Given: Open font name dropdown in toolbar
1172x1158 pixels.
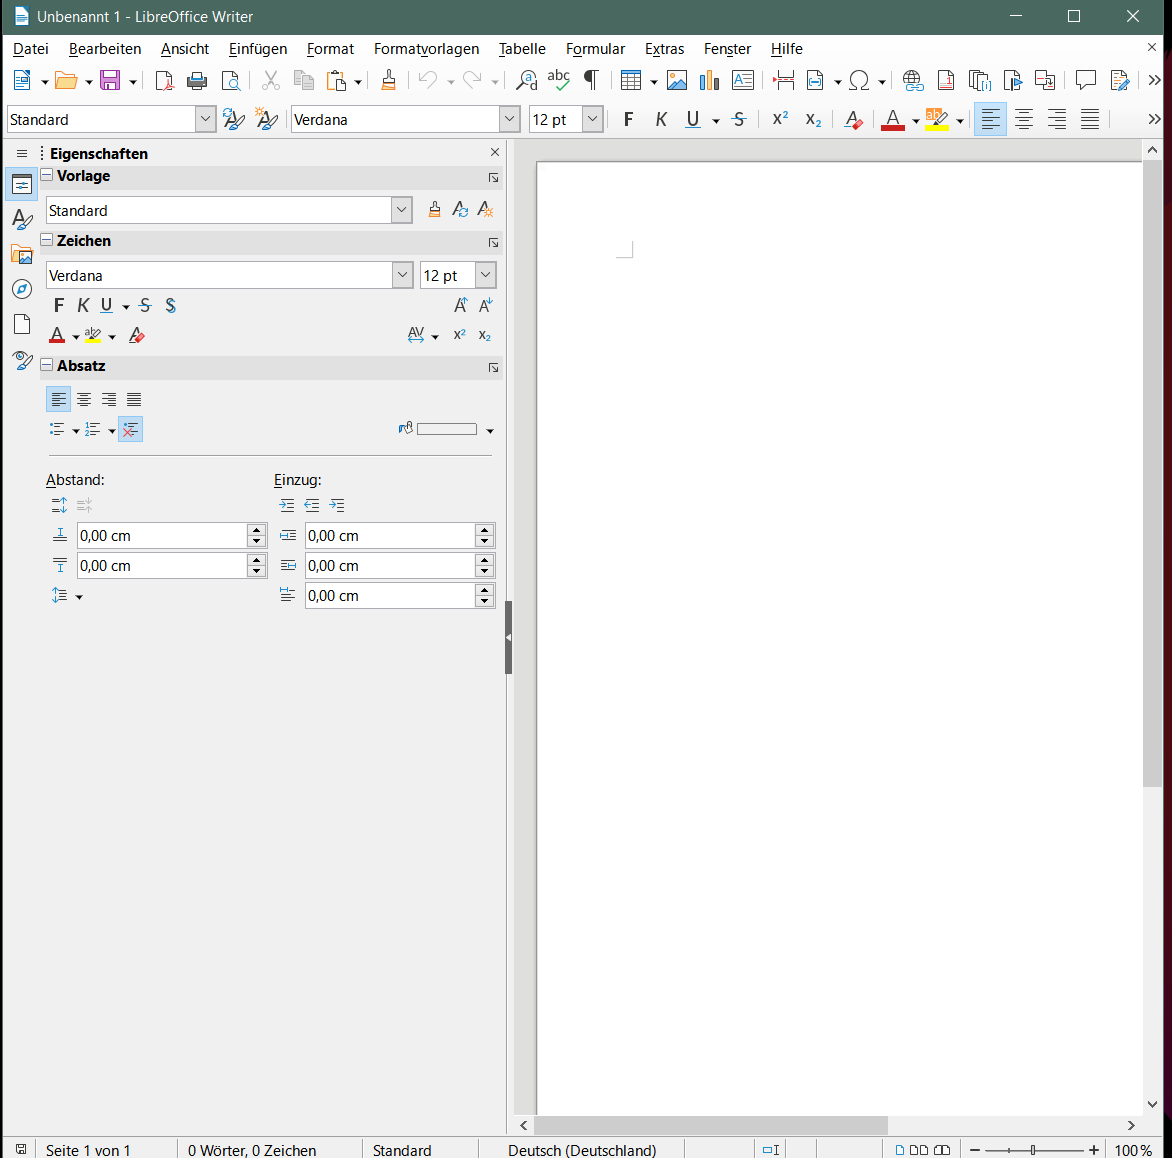Looking at the screenshot, I should [510, 119].
